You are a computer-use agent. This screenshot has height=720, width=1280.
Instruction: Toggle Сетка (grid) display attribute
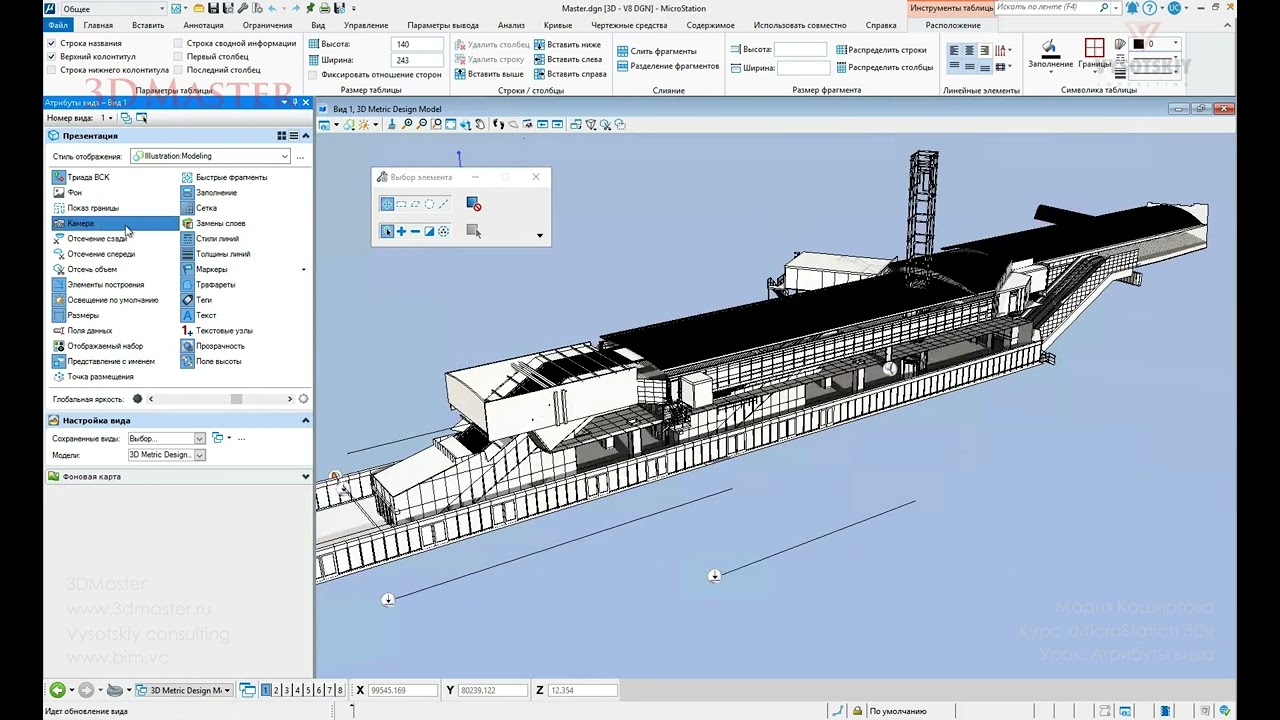pos(206,208)
